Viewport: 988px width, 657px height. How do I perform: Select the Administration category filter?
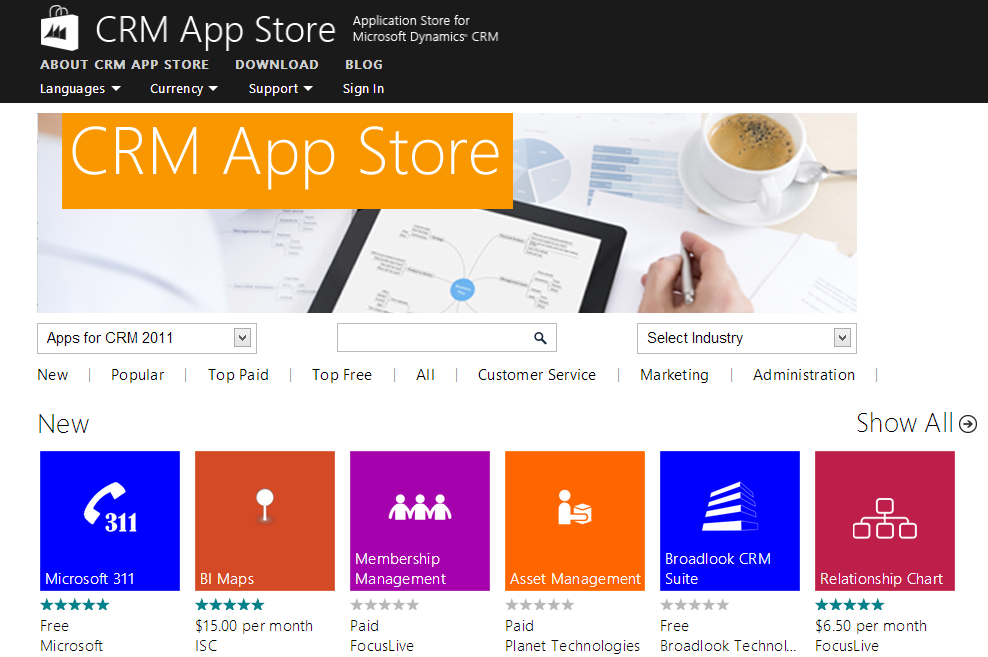[x=804, y=375]
